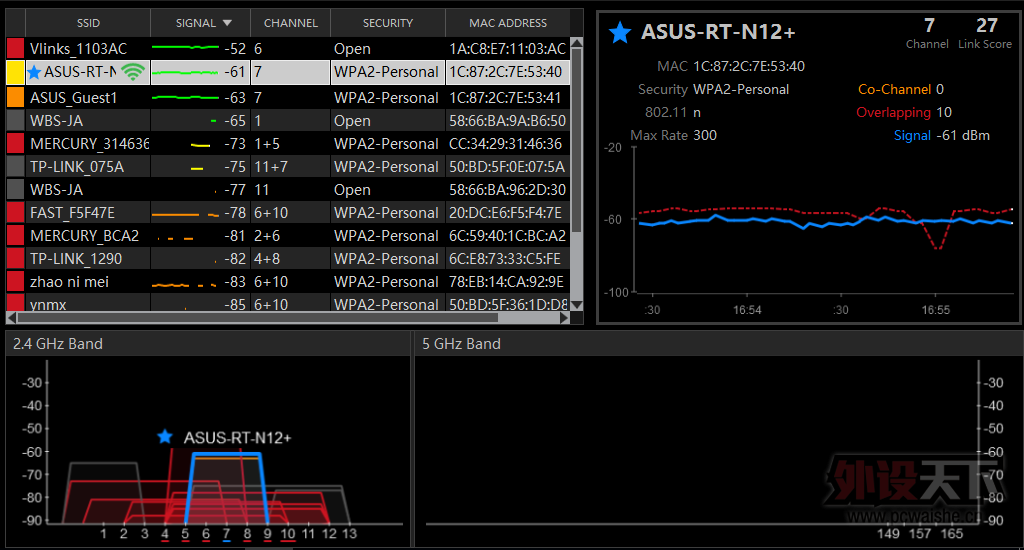
Task: Open the SIGNAL column sort arrow
Action: coord(227,23)
